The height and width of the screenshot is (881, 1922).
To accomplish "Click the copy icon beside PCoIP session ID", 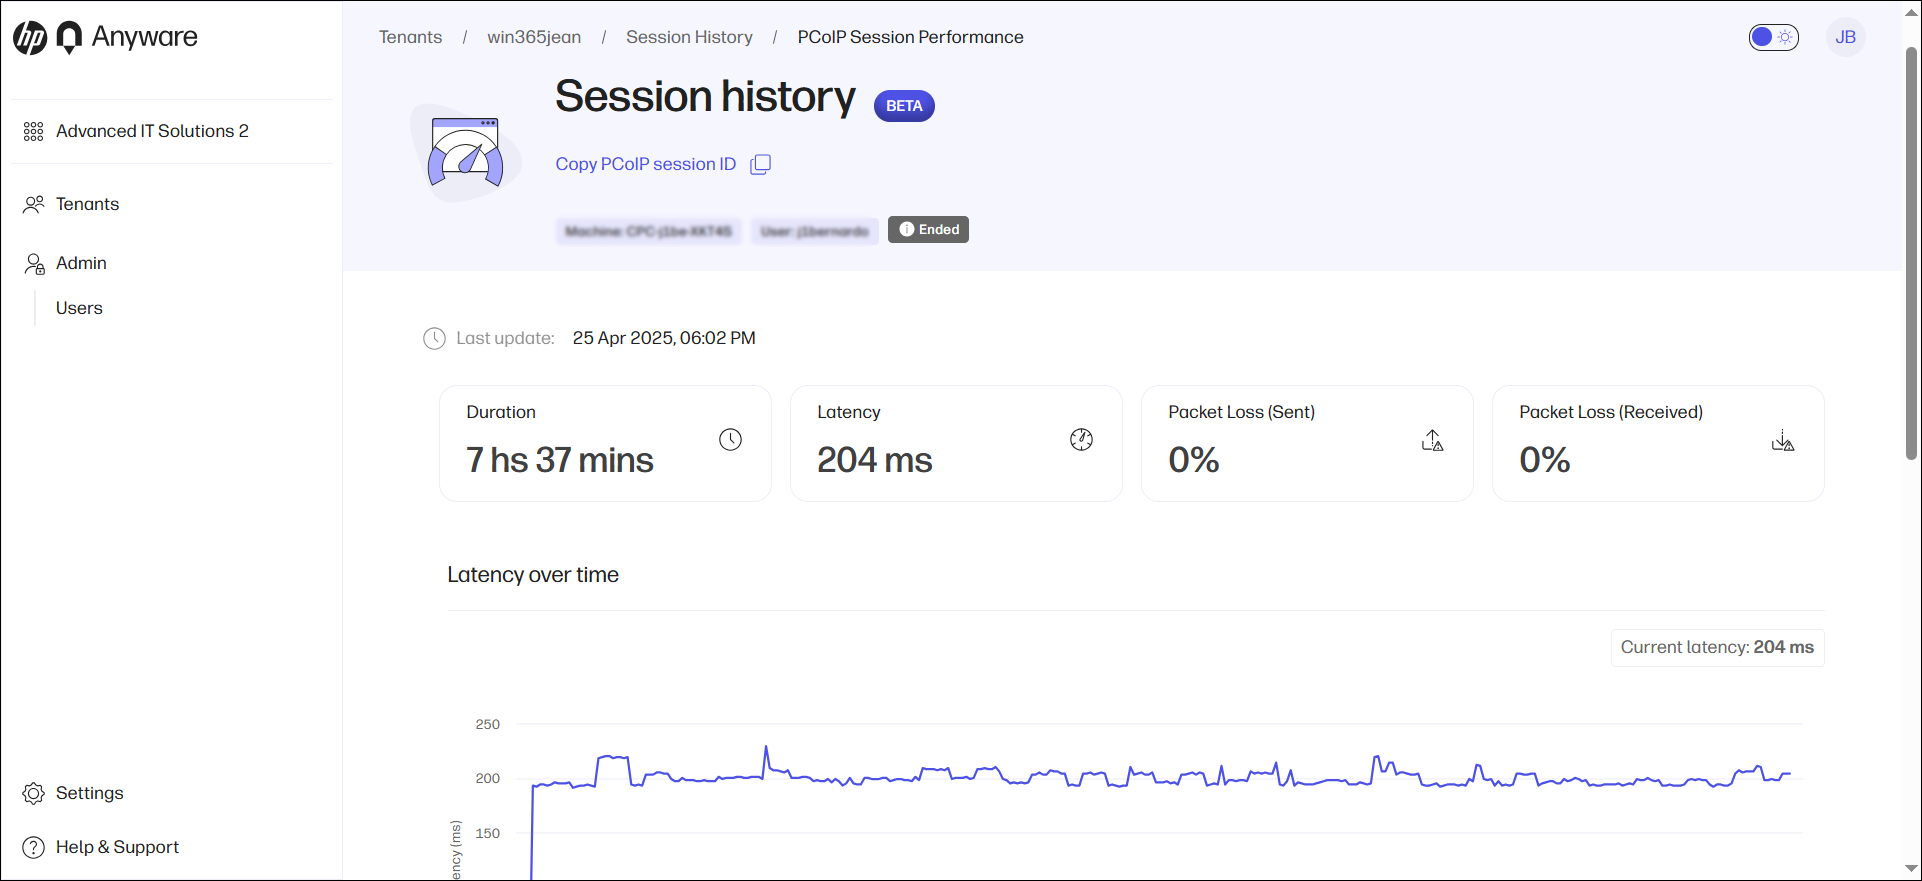I will point(760,164).
